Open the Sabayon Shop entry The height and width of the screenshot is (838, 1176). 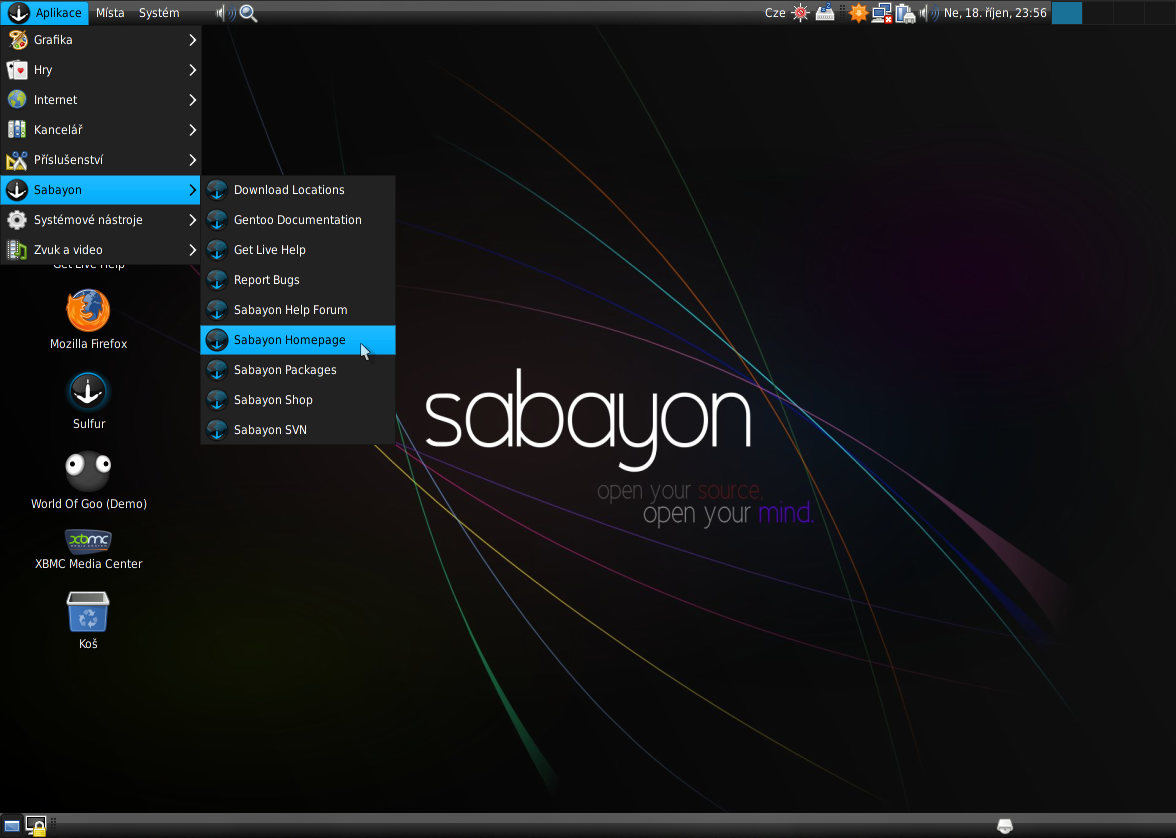click(298, 400)
